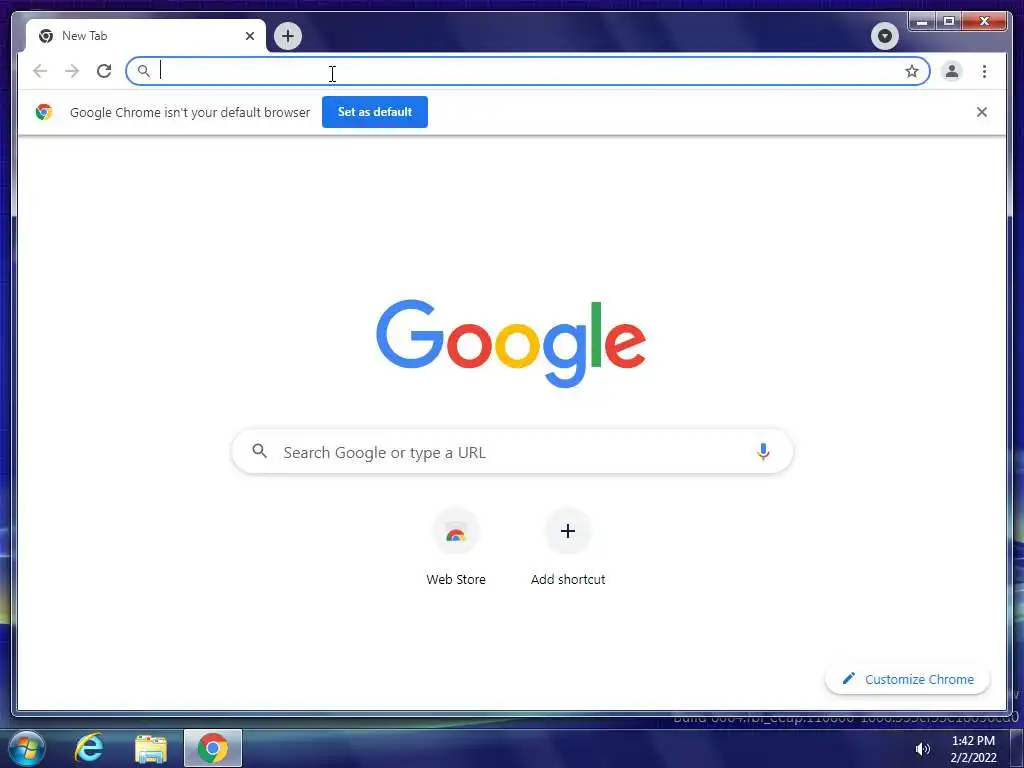Bookmark this tab with the star icon
1024x768 pixels.
(x=912, y=71)
